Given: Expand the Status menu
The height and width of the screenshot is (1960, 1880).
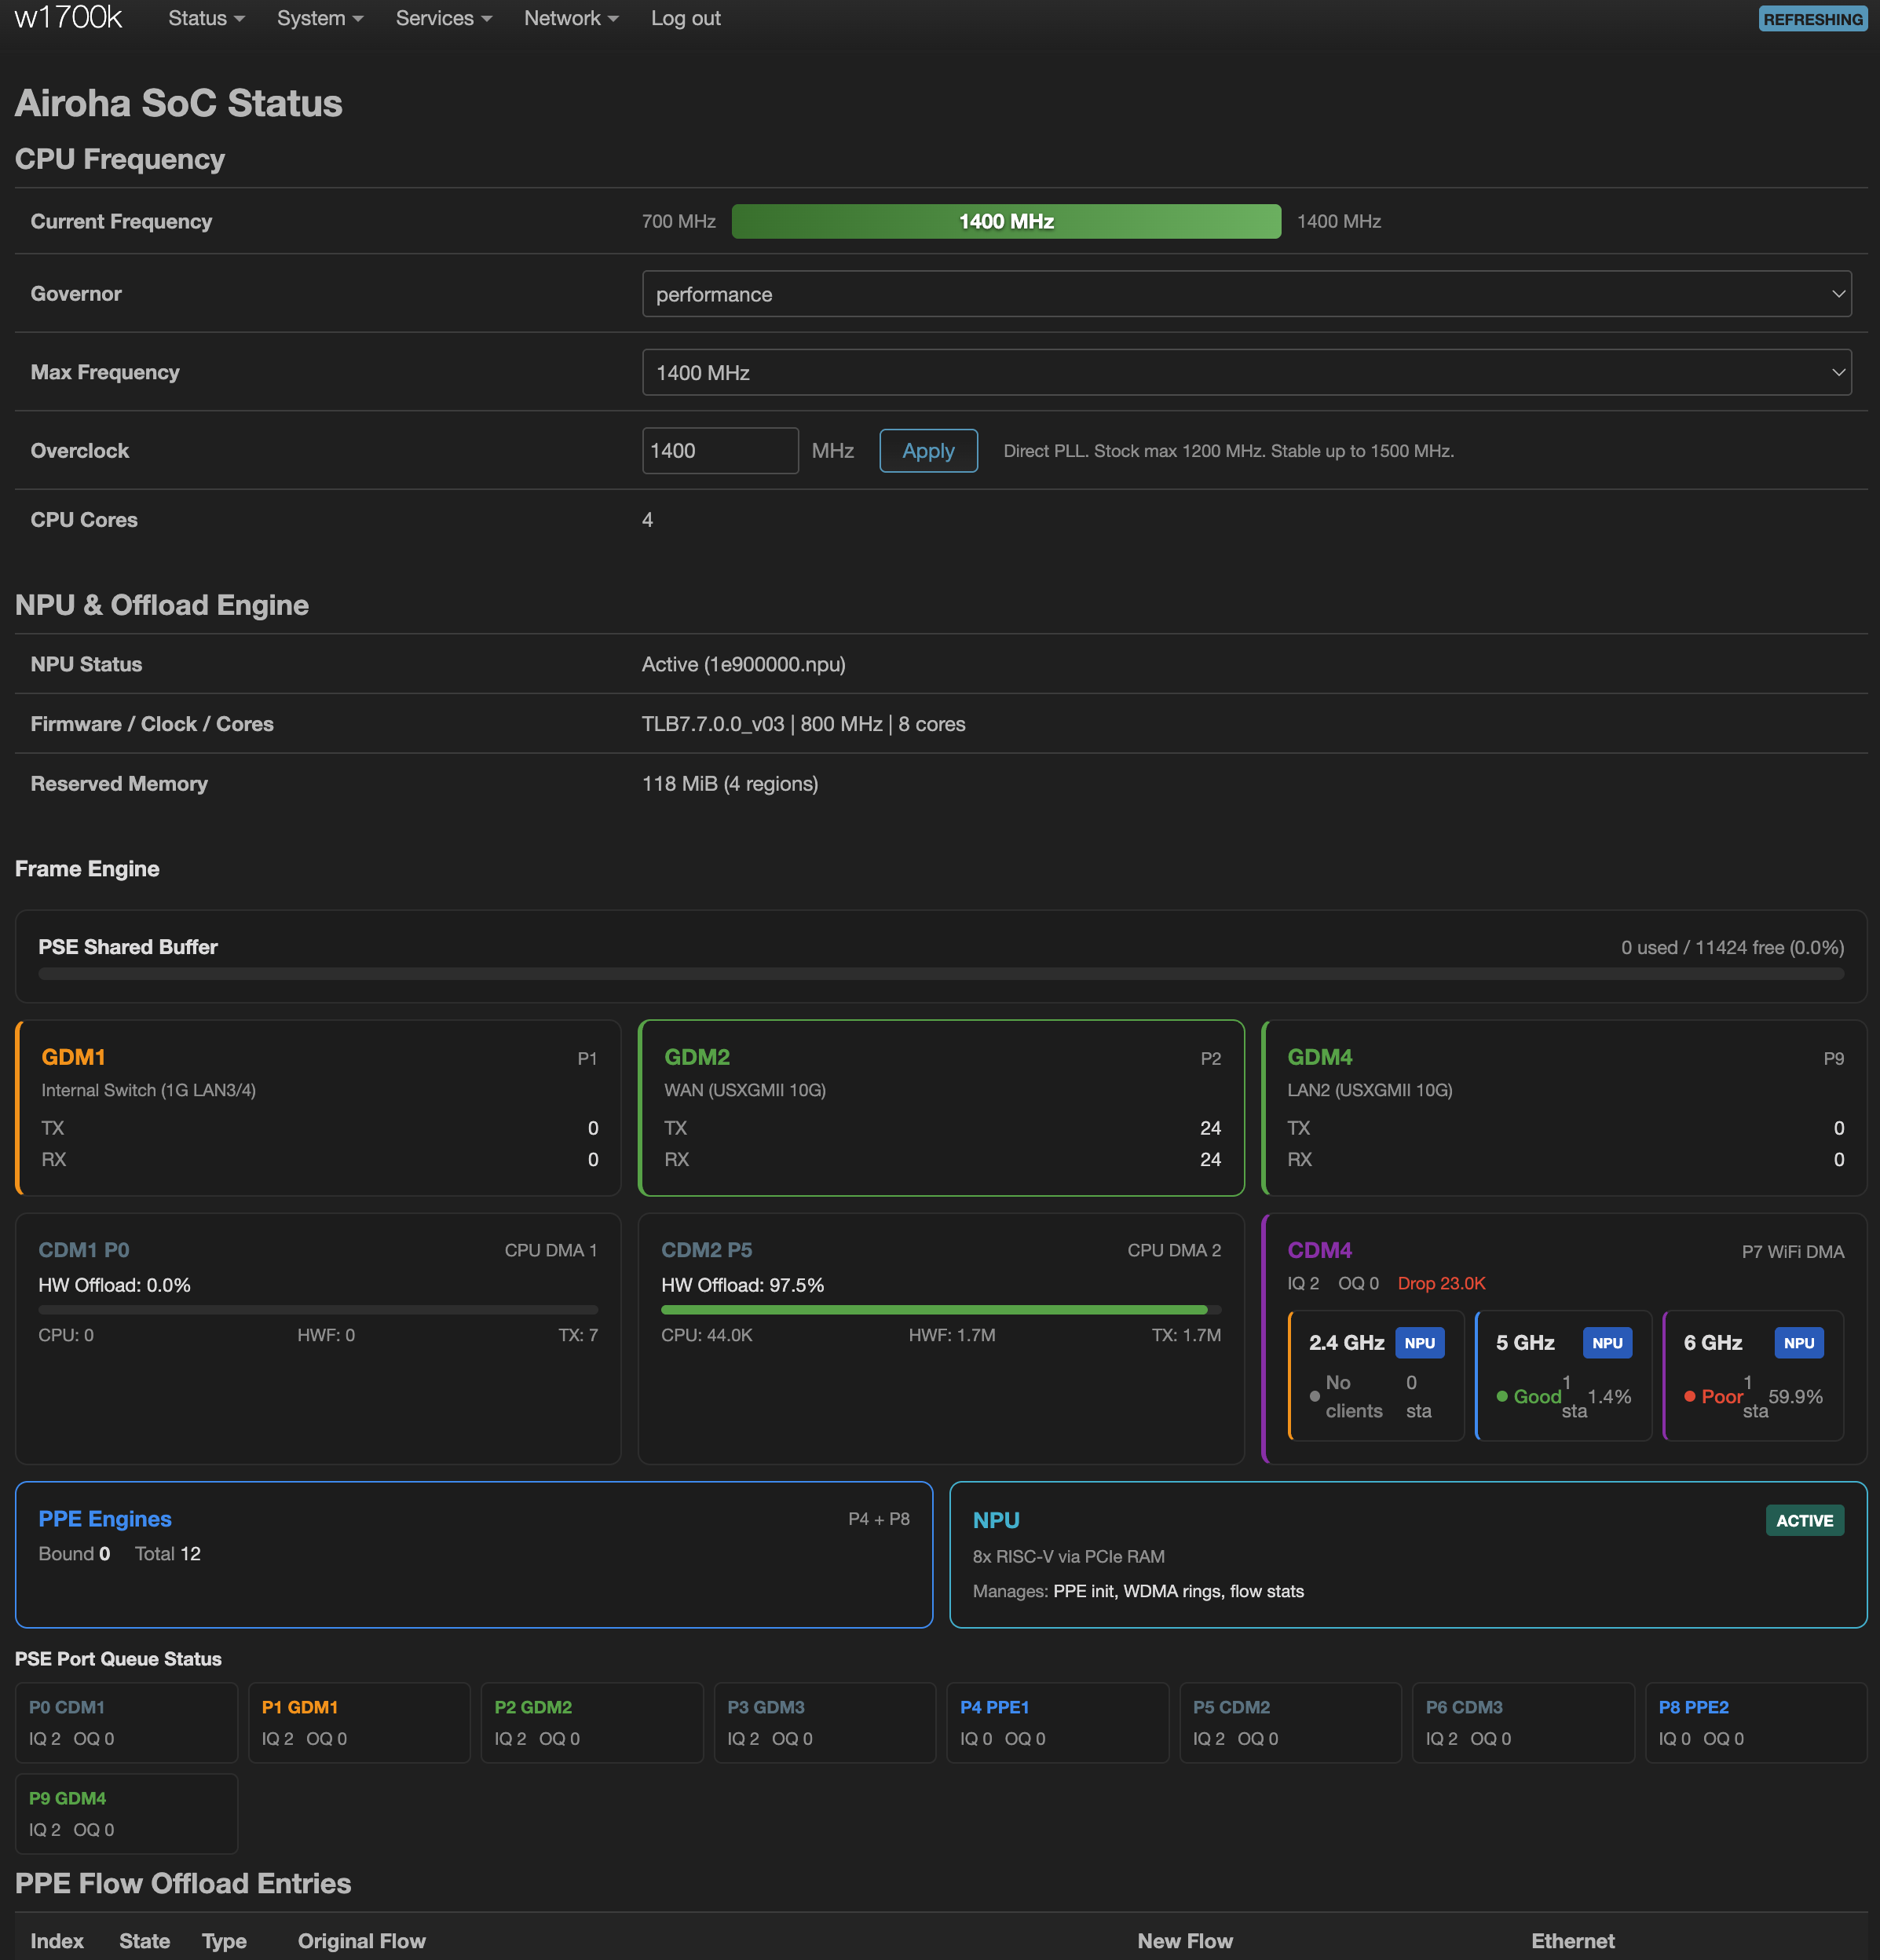Looking at the screenshot, I should (206, 18).
